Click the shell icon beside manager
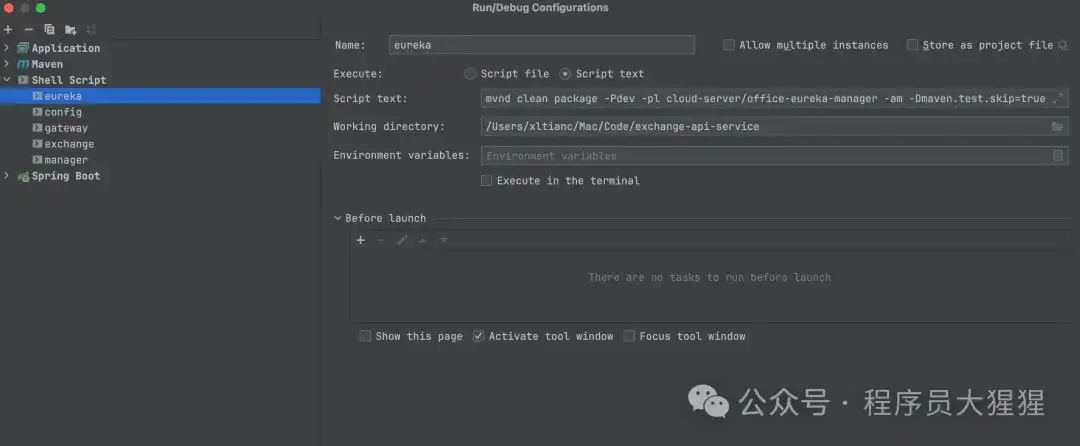The height and width of the screenshot is (446, 1080). click(37, 160)
